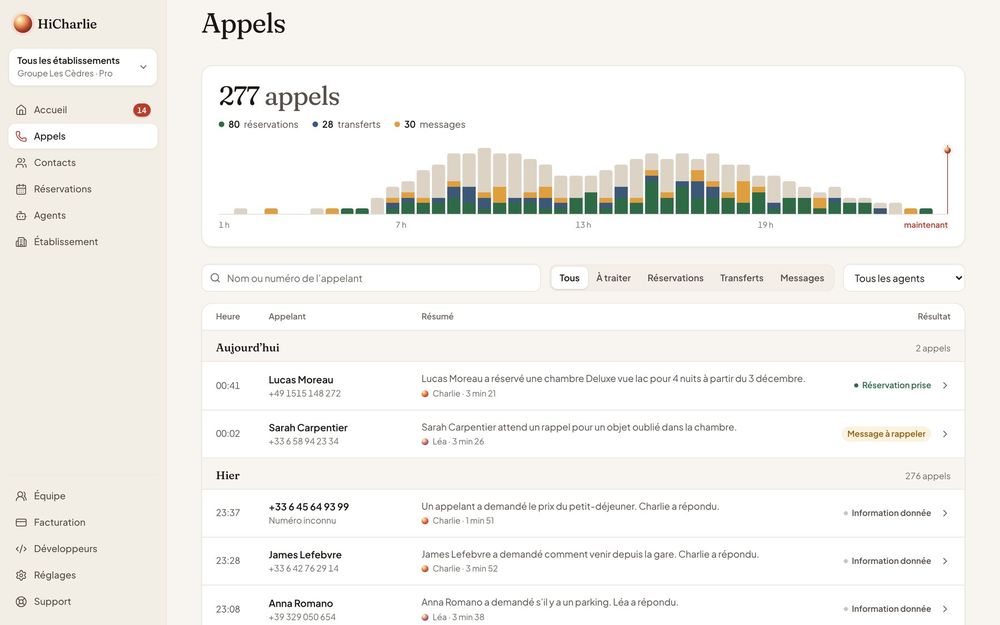This screenshot has width=1000, height=625.
Task: Open the chevron for +33 6 45 64 93 99 call
Action: point(945,513)
